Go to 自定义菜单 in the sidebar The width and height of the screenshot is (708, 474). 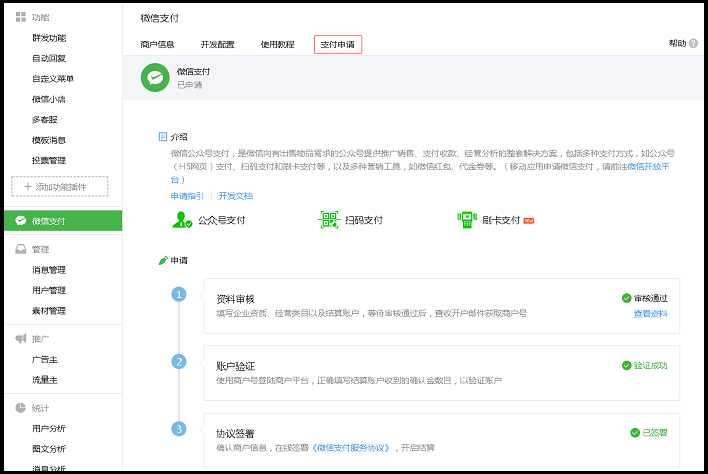52,79
